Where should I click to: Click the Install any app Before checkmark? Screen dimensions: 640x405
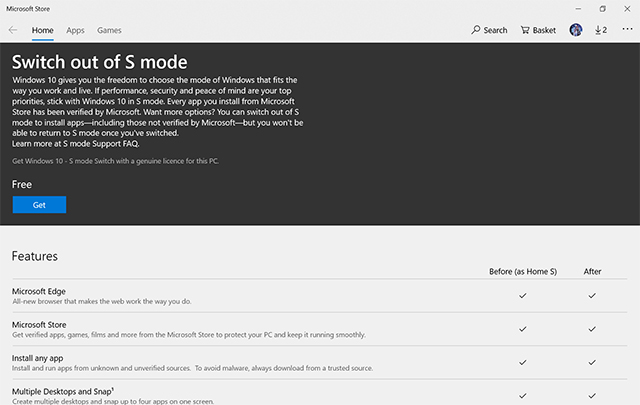(523, 362)
